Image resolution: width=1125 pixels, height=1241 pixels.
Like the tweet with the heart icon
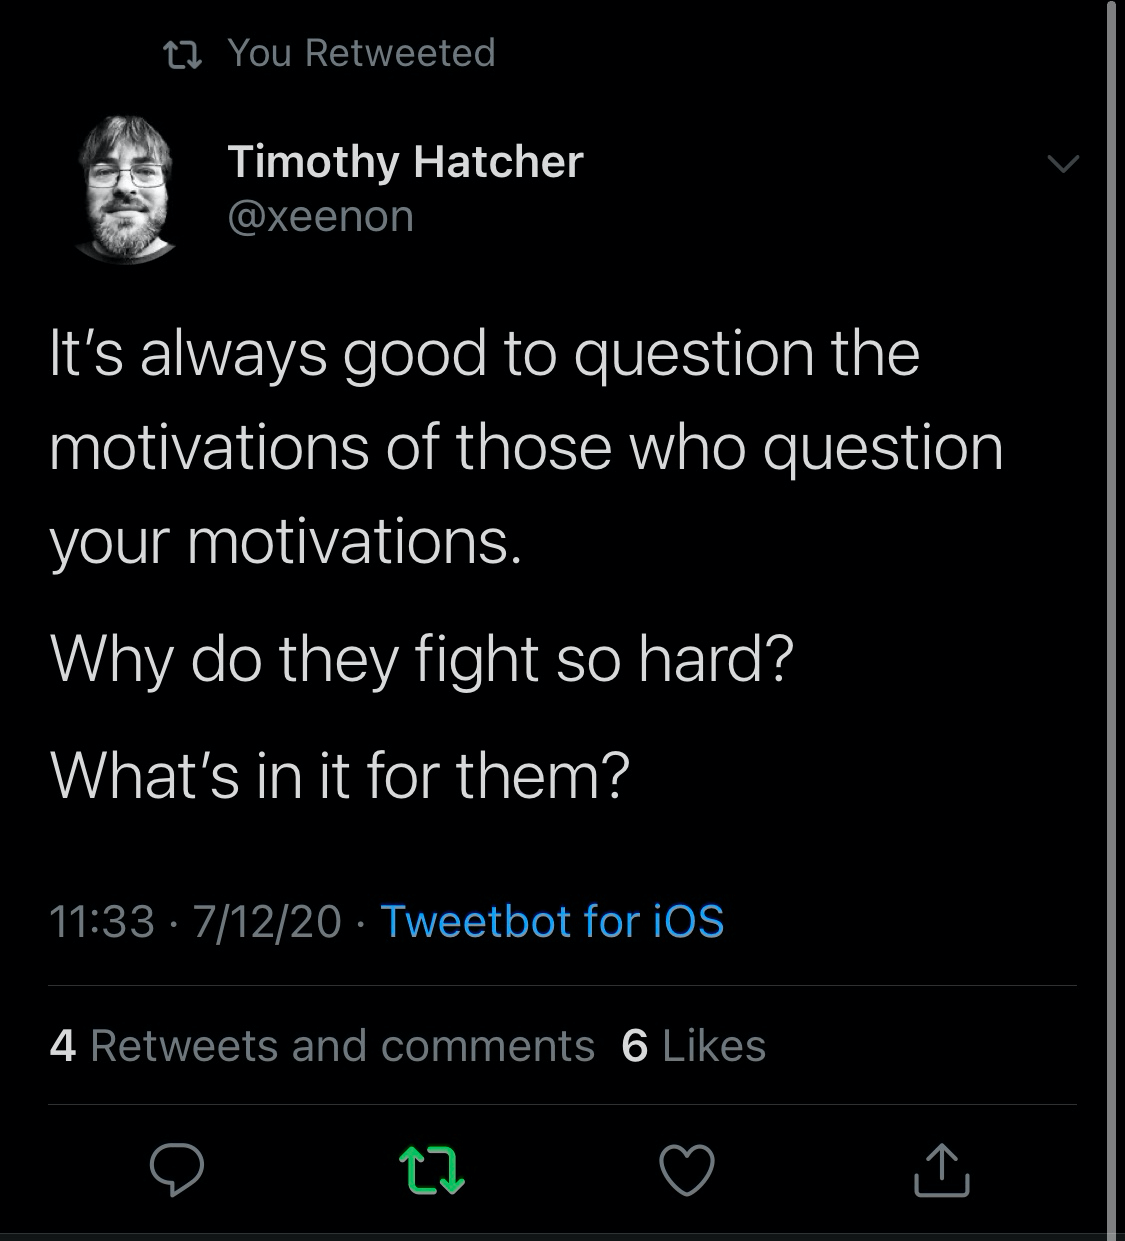(687, 1170)
